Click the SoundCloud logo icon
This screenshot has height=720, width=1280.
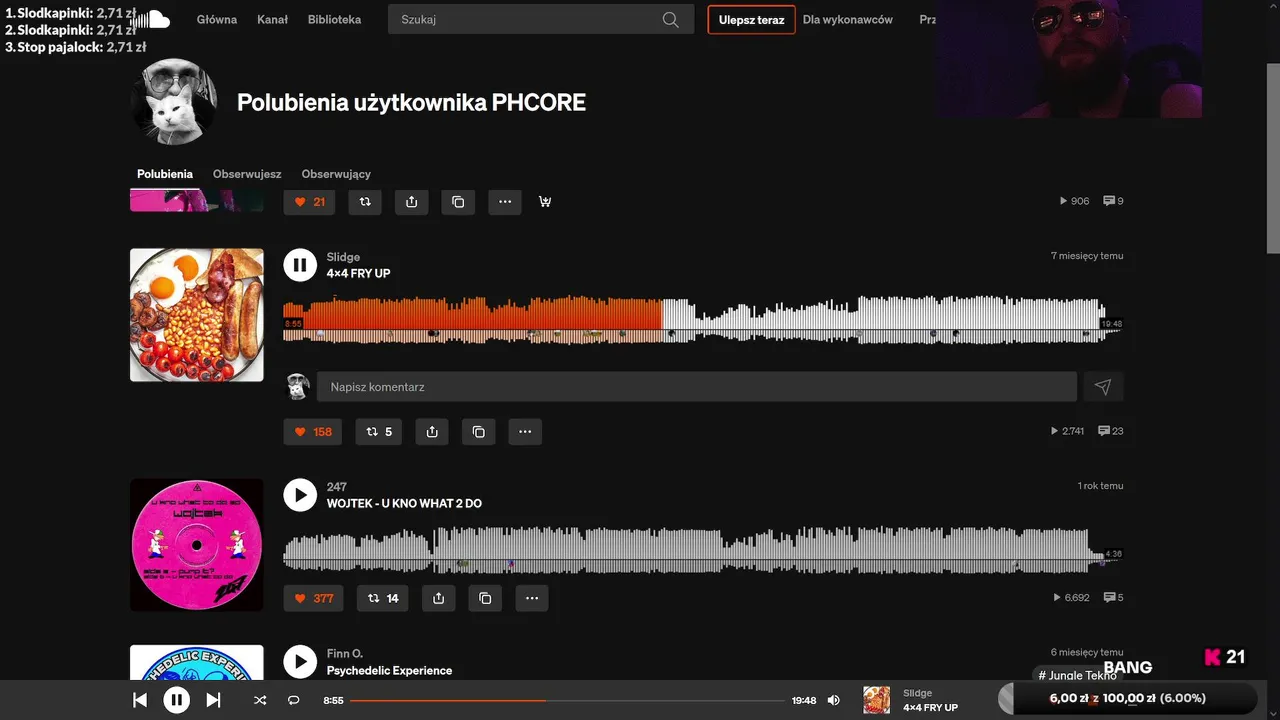(151, 20)
